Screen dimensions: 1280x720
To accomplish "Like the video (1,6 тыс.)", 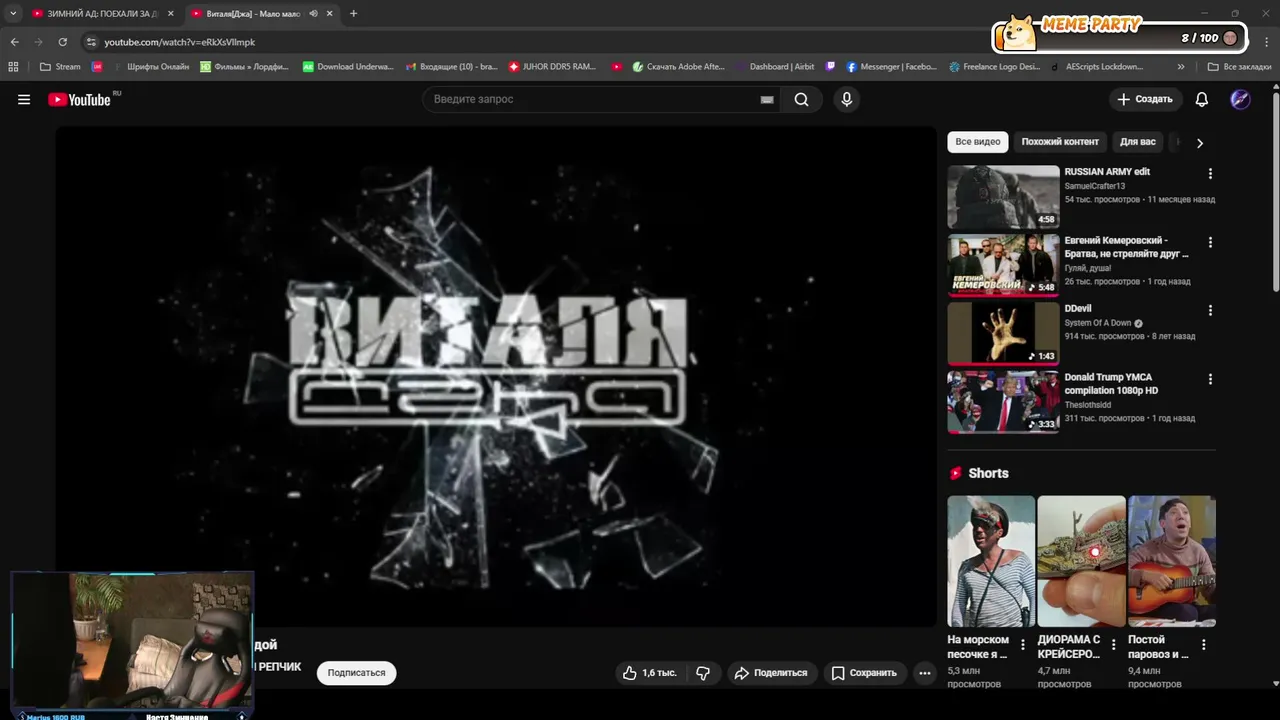I will (649, 673).
